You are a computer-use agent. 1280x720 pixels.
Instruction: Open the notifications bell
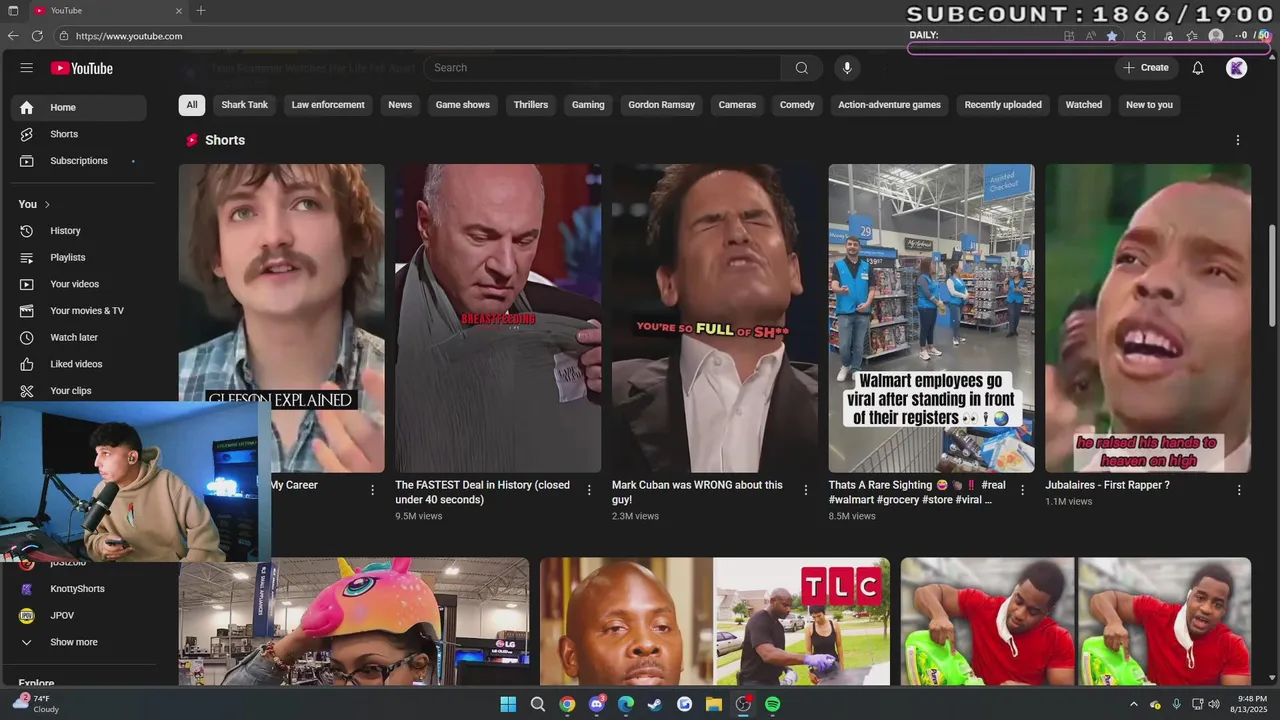1198,68
